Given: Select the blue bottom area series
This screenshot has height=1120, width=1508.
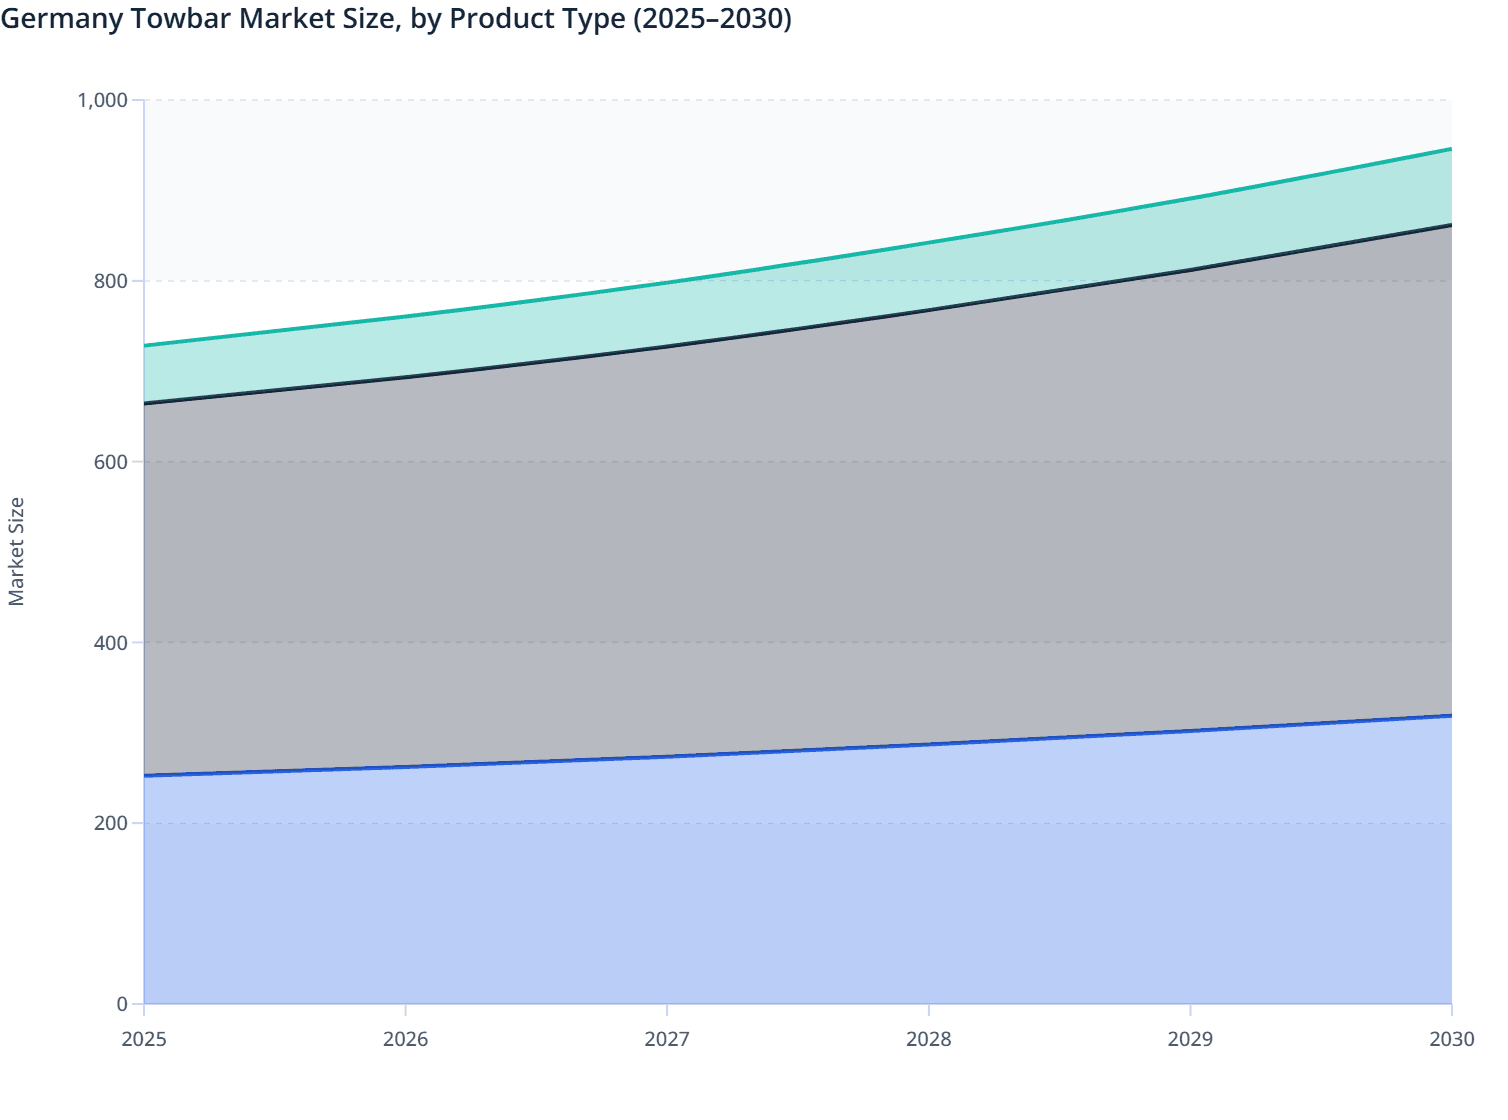Looking at the screenshot, I should tap(800, 880).
